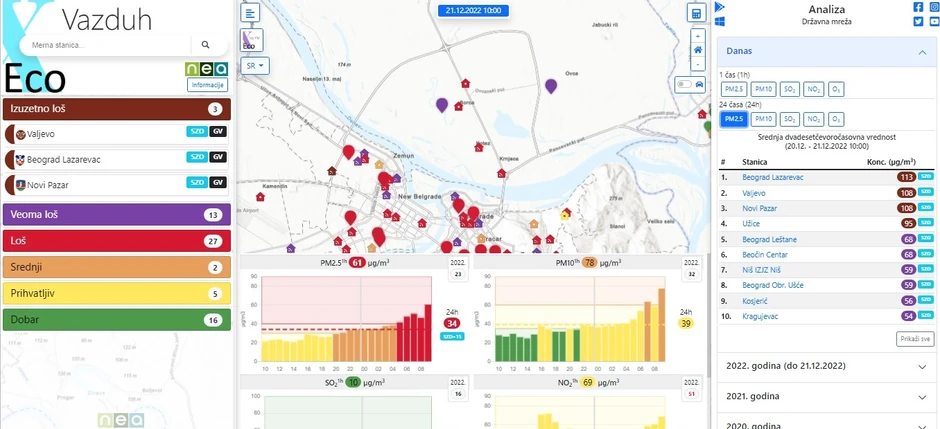Open the Užice station link

pyautogui.click(x=751, y=223)
